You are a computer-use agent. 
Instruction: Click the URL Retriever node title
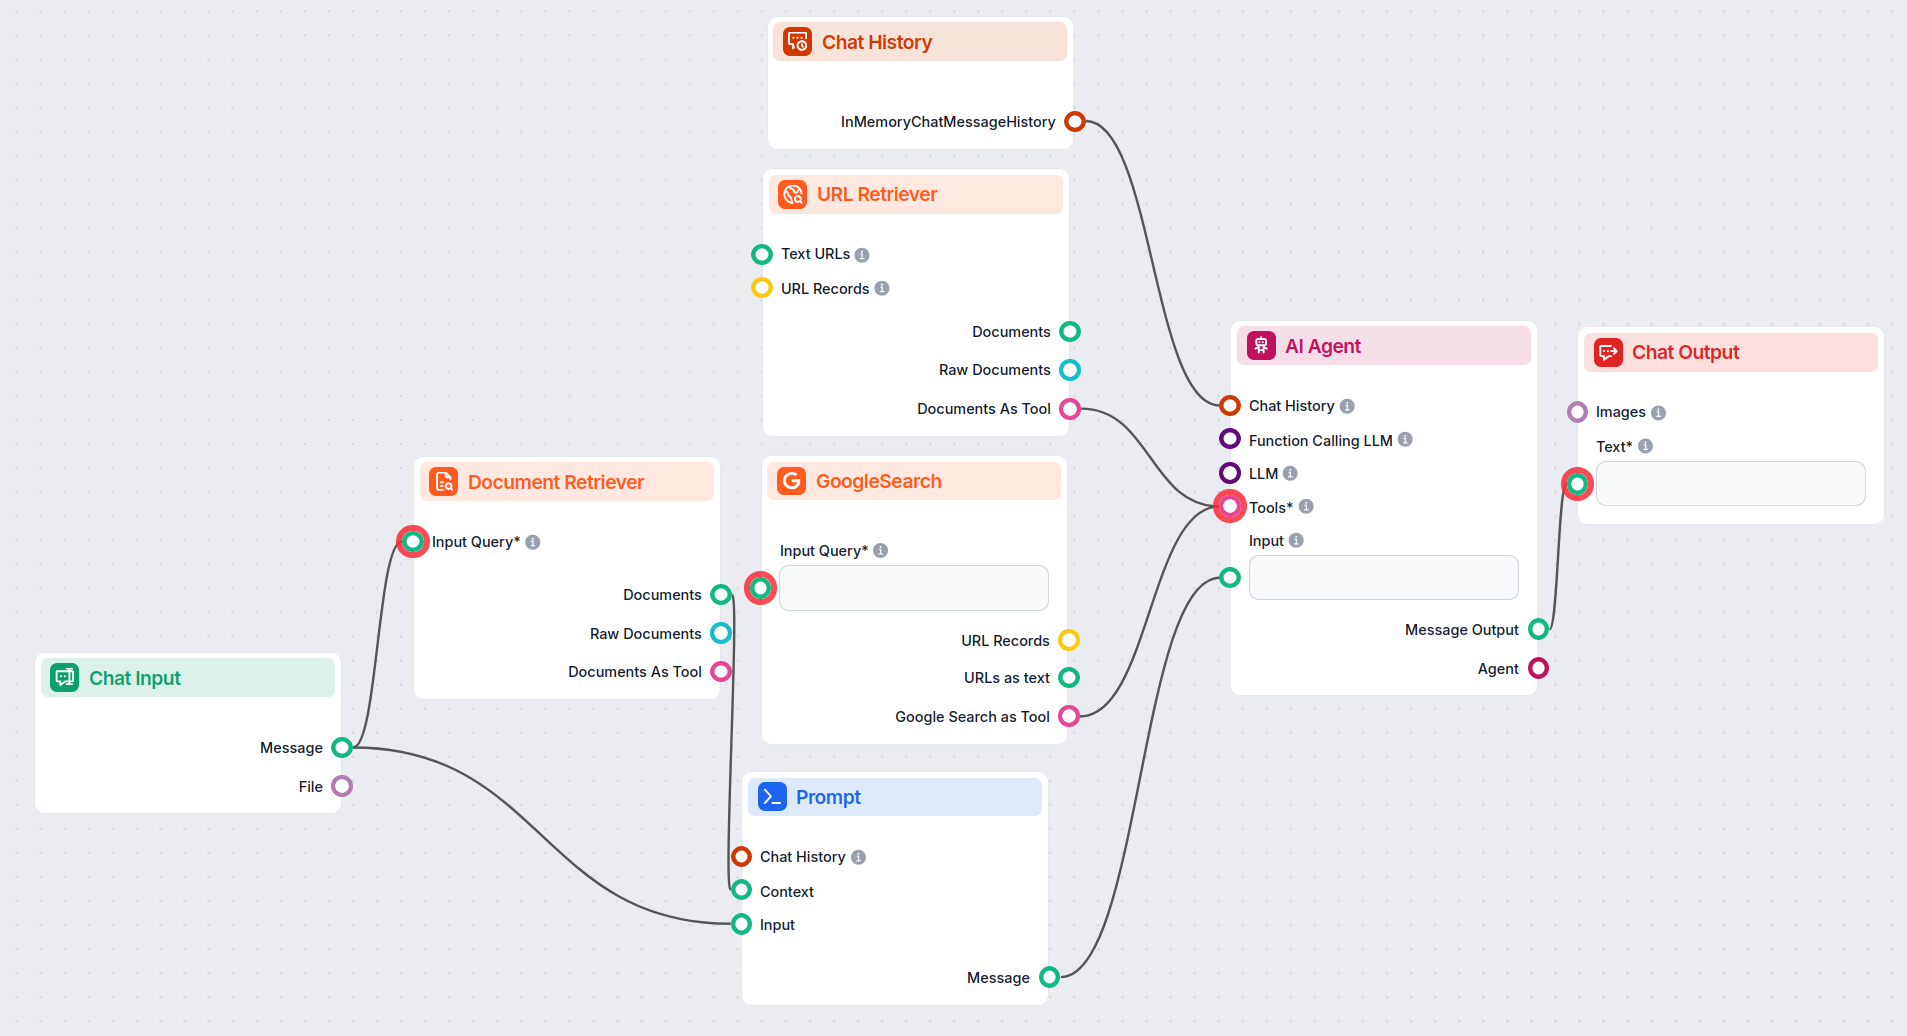[877, 194]
